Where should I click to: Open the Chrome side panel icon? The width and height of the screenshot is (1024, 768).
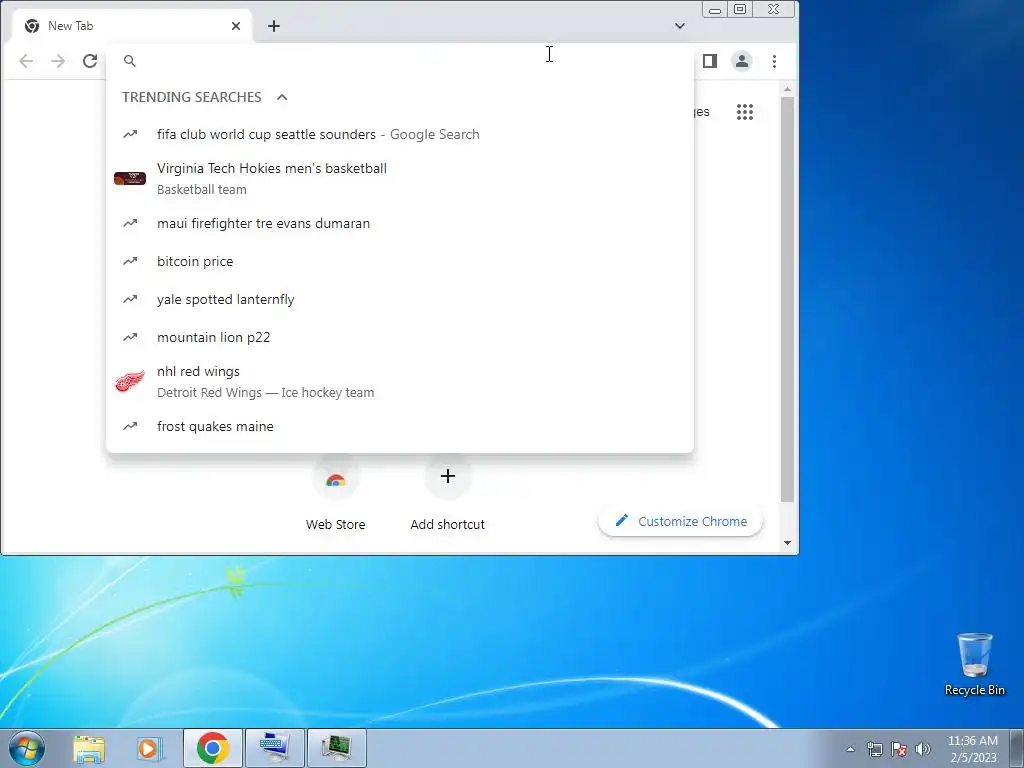pos(710,61)
